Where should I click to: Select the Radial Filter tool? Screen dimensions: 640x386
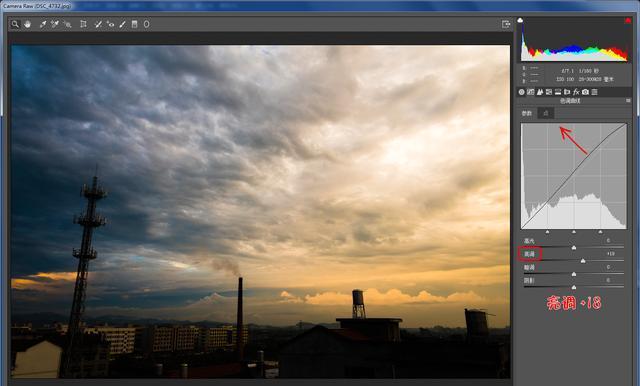click(146, 24)
